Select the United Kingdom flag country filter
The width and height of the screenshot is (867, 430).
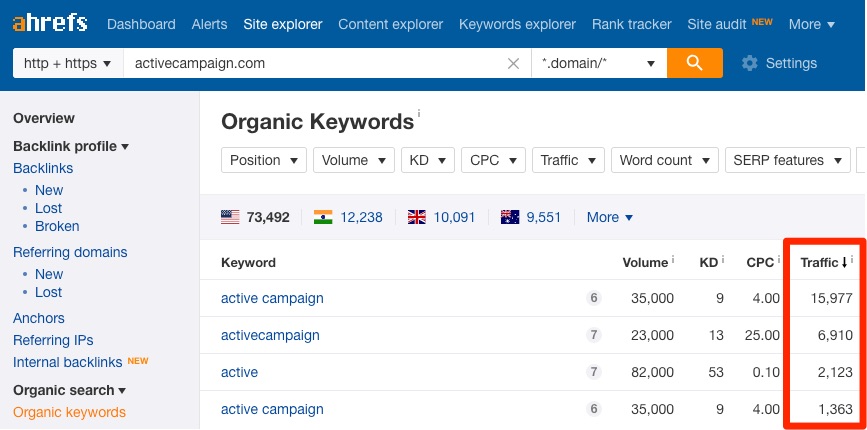tap(417, 217)
